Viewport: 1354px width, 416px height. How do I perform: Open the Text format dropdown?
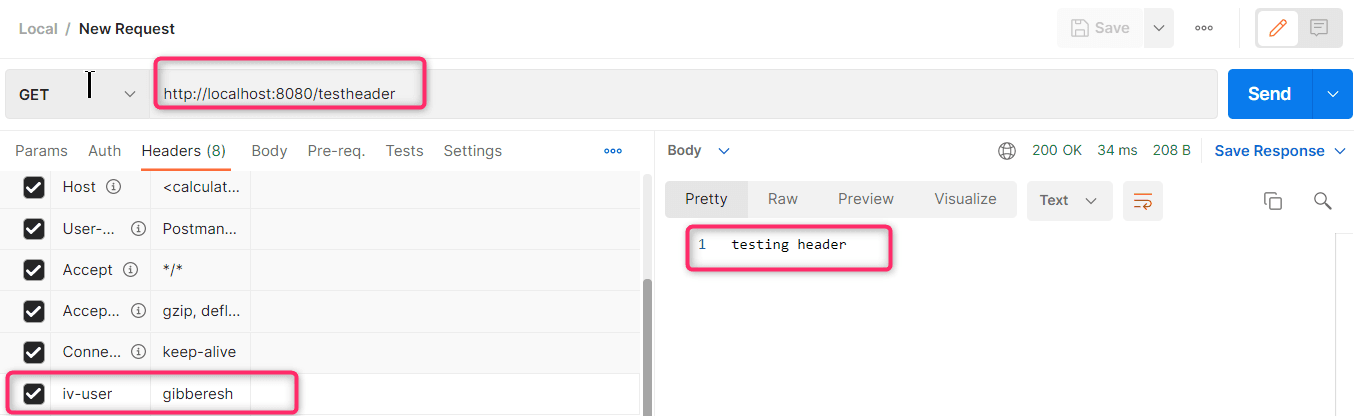point(1069,200)
